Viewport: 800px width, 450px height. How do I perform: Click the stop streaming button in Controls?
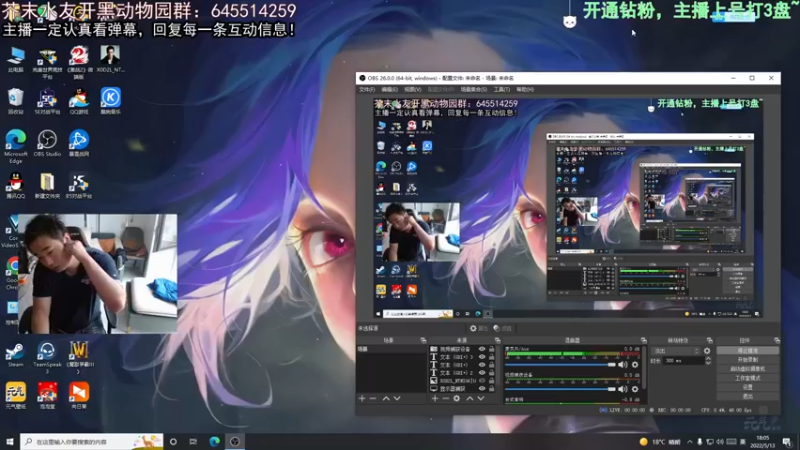point(747,351)
